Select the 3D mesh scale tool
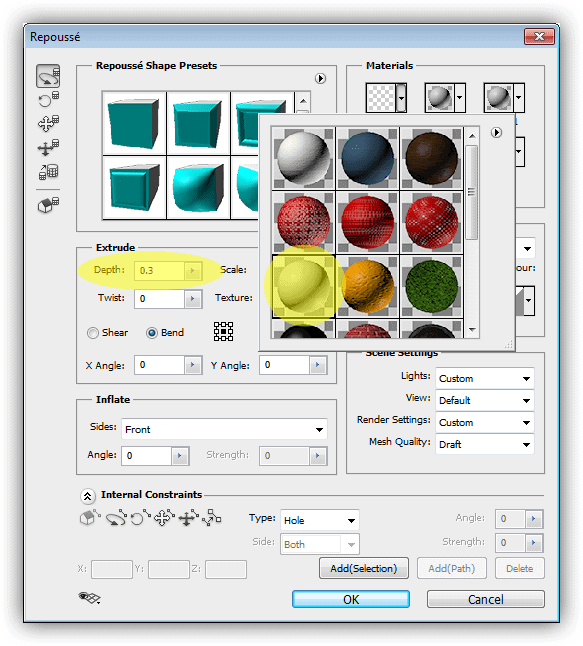Screen dimensions: 583x646 pyautogui.click(x=48, y=171)
